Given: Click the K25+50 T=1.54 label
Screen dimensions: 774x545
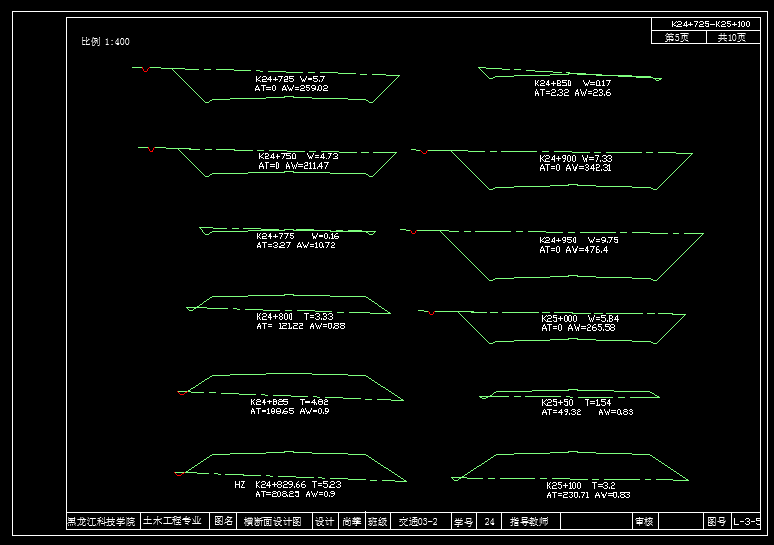Looking at the screenshot, I should click(x=576, y=402).
